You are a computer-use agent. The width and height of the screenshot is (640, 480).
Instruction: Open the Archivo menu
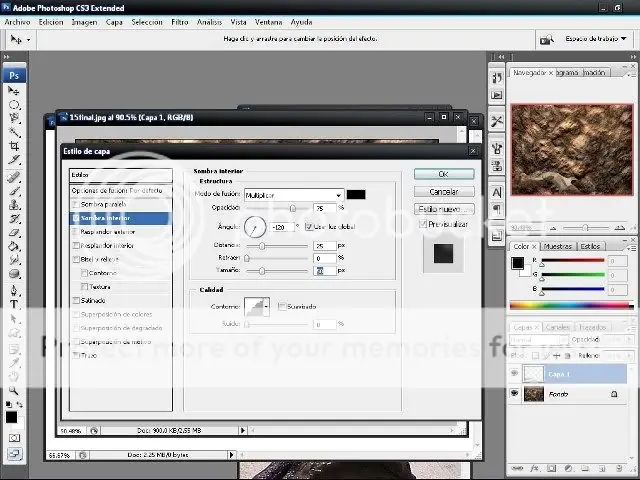pyautogui.click(x=17, y=22)
